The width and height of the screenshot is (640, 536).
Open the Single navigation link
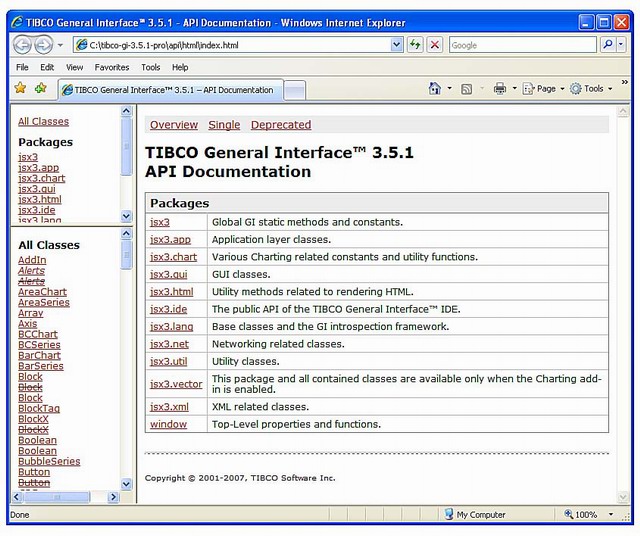[x=224, y=125]
